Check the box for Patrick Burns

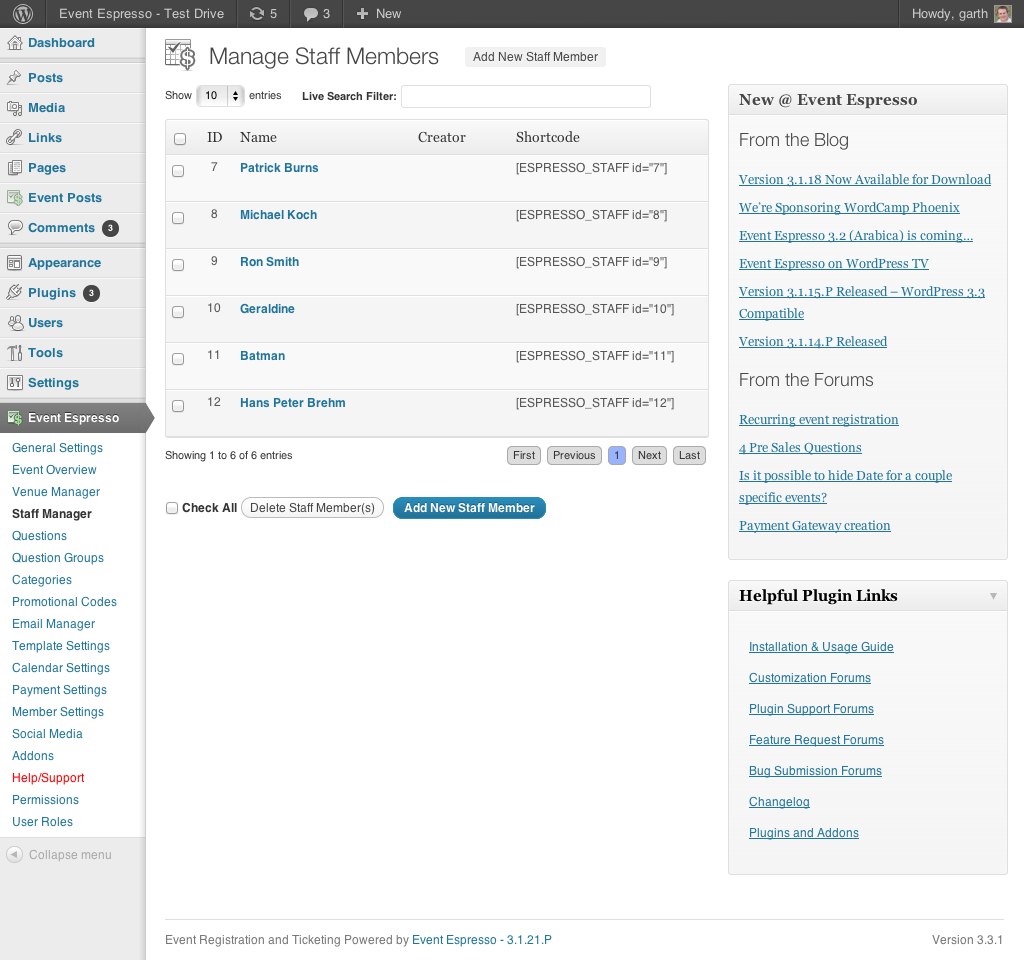tap(178, 171)
